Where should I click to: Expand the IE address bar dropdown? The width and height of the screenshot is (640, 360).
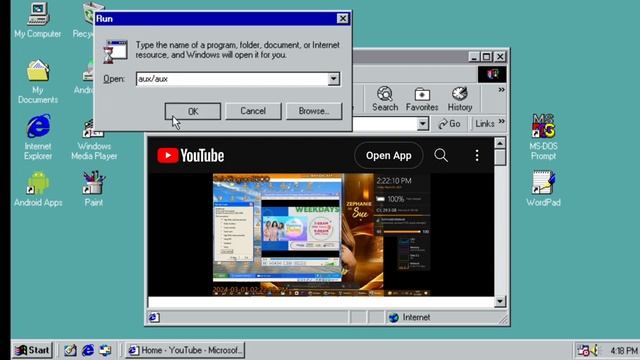[x=423, y=123]
